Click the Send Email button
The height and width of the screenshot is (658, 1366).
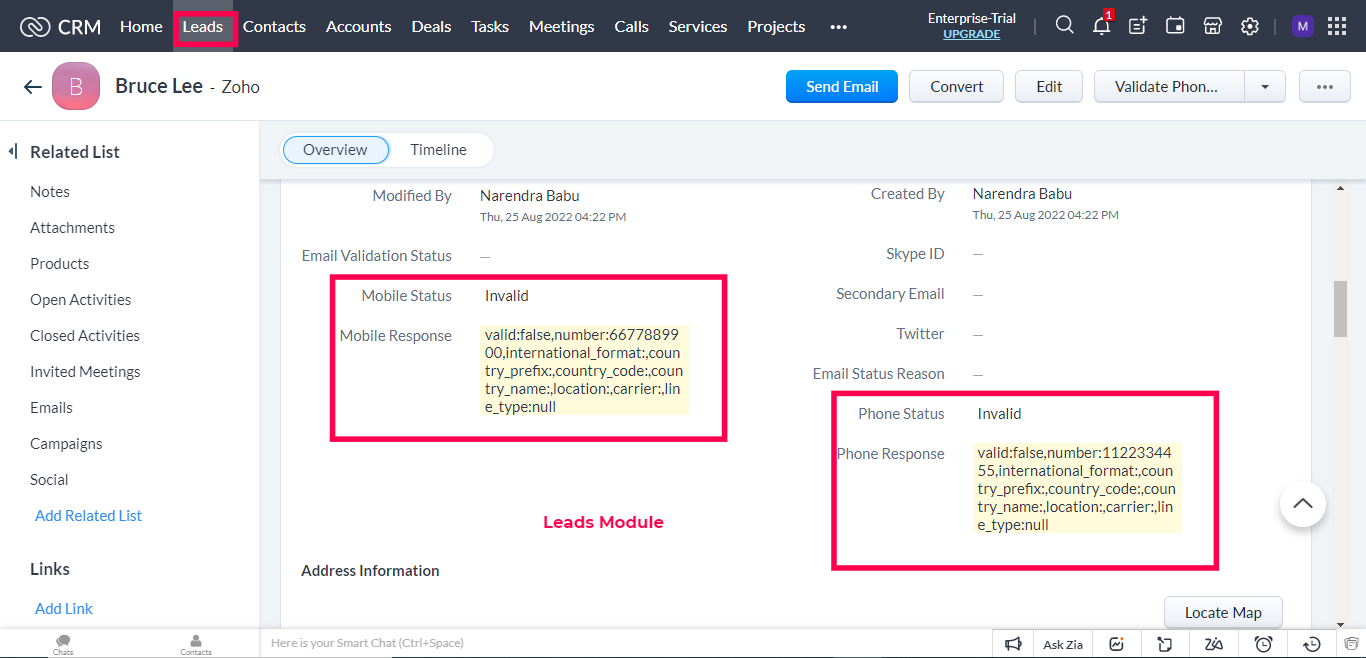(x=841, y=87)
